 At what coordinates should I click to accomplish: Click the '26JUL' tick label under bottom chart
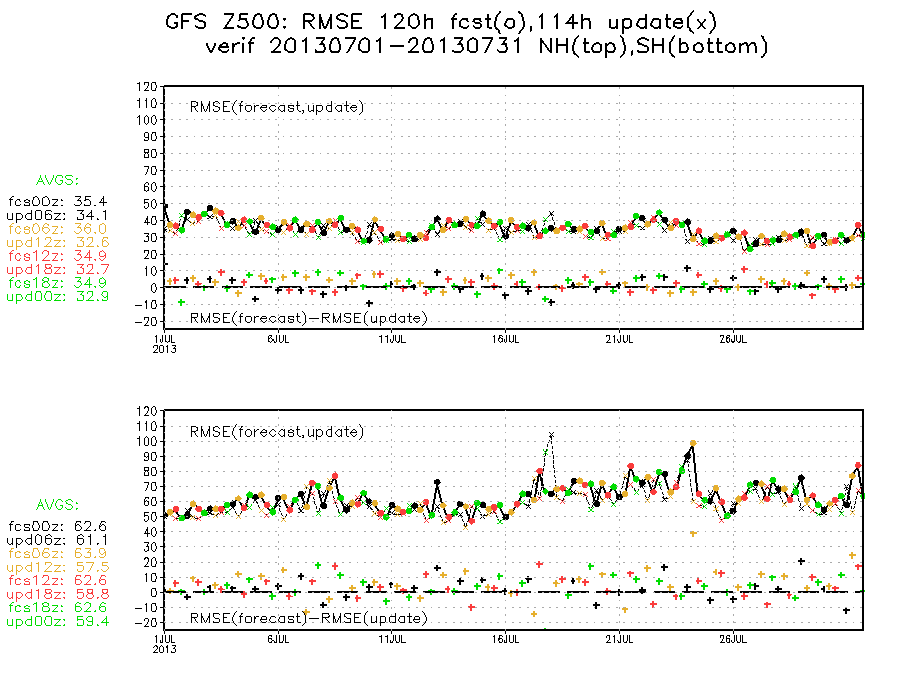tap(733, 639)
